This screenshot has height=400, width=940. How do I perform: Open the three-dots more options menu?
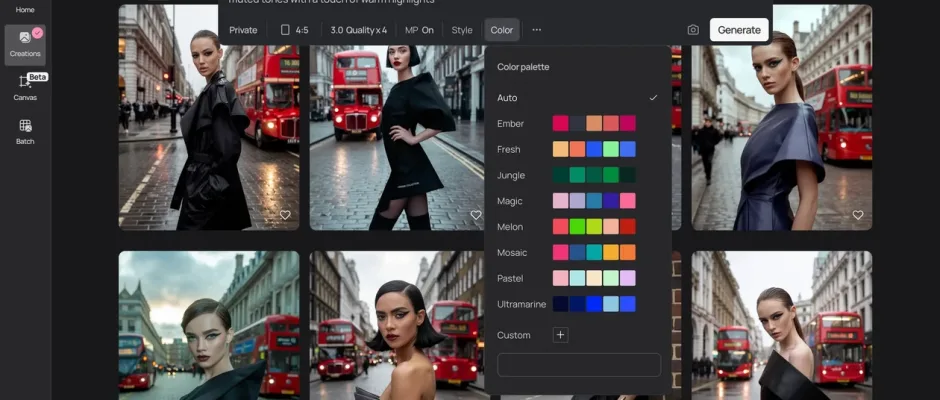pyautogui.click(x=537, y=30)
